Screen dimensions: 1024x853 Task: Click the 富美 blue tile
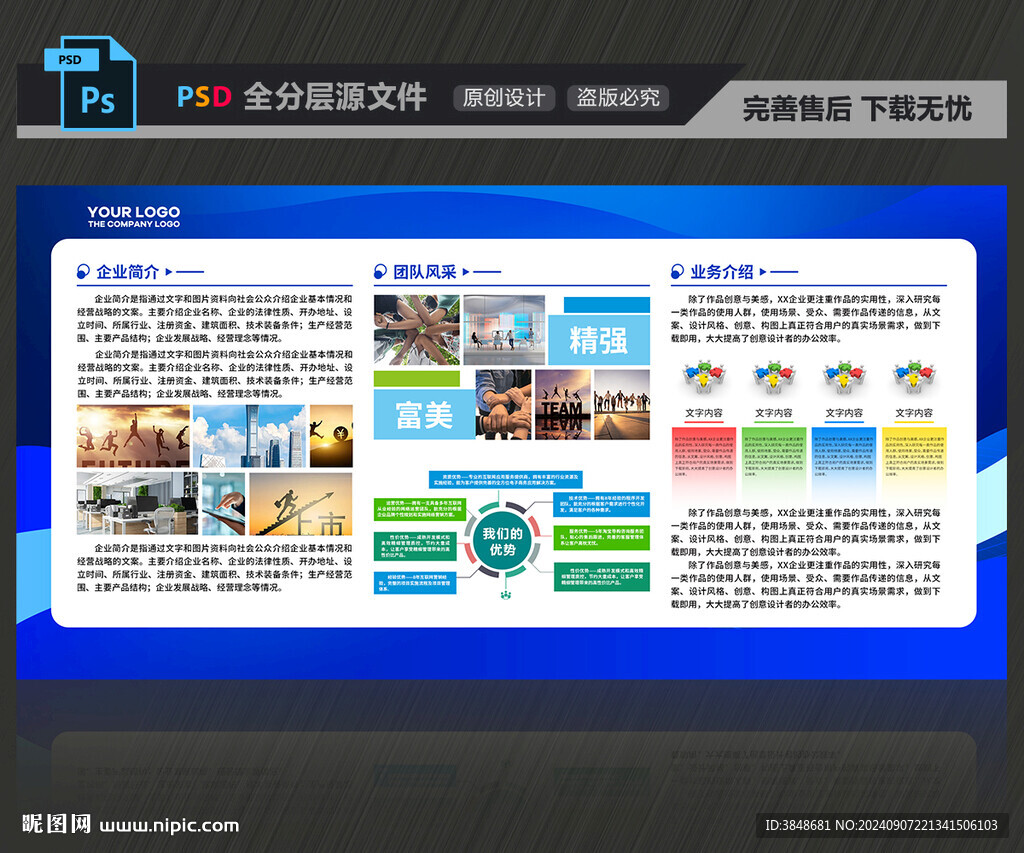pos(424,414)
